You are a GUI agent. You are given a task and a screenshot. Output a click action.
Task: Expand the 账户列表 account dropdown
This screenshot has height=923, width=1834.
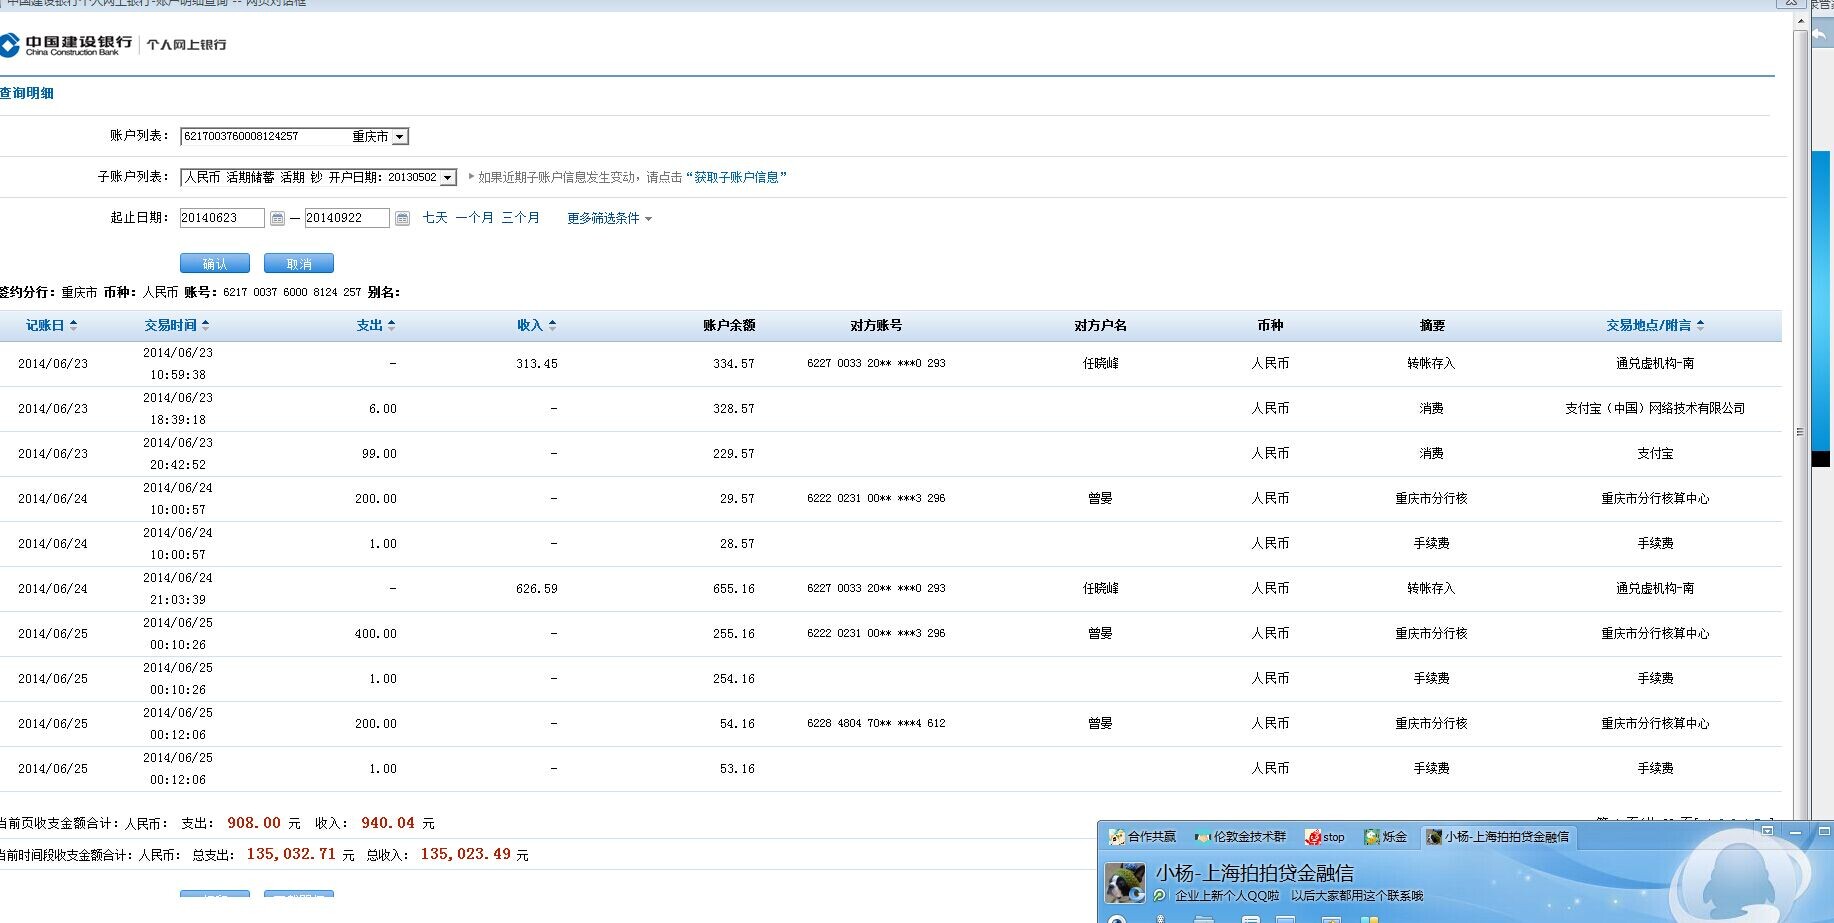click(399, 137)
